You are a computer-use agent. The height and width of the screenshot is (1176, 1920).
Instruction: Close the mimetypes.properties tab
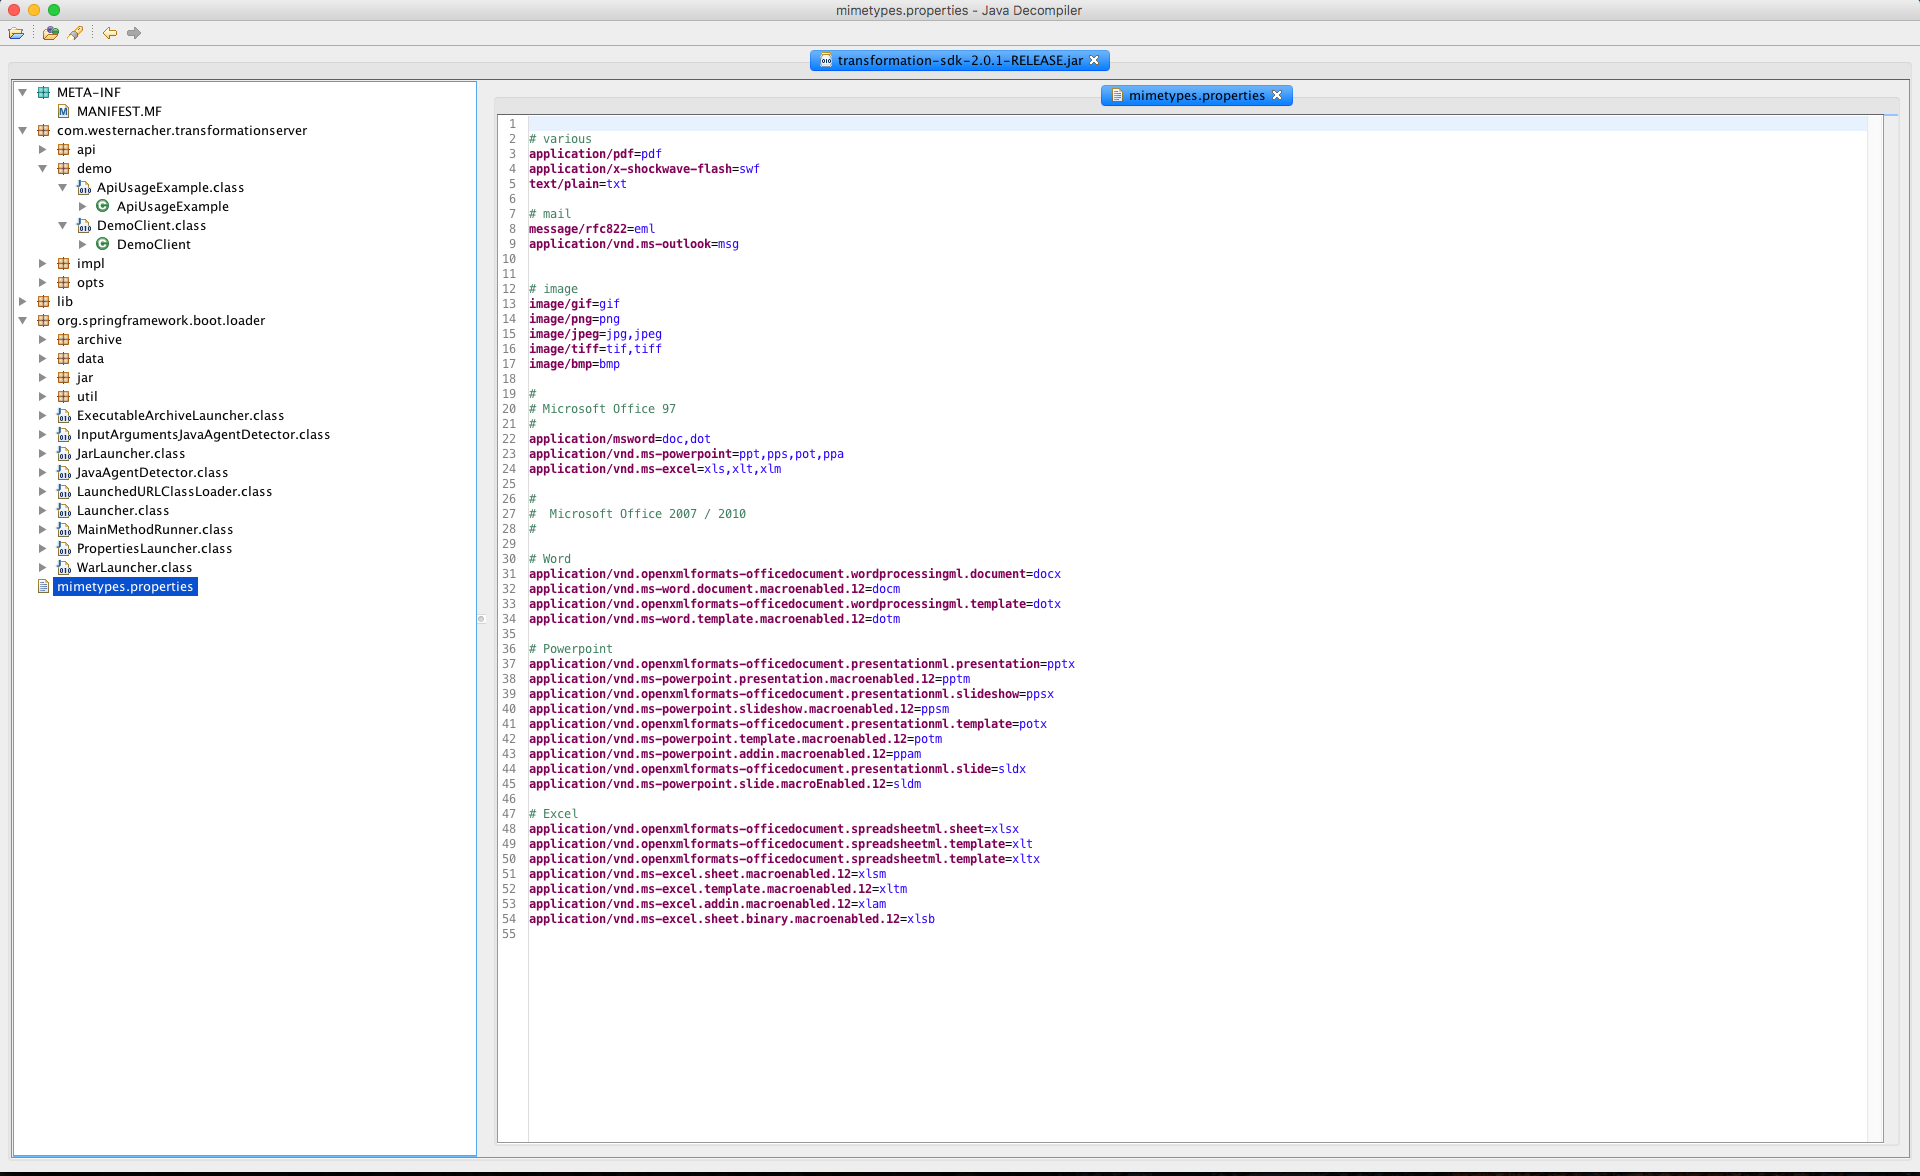click(x=1277, y=95)
